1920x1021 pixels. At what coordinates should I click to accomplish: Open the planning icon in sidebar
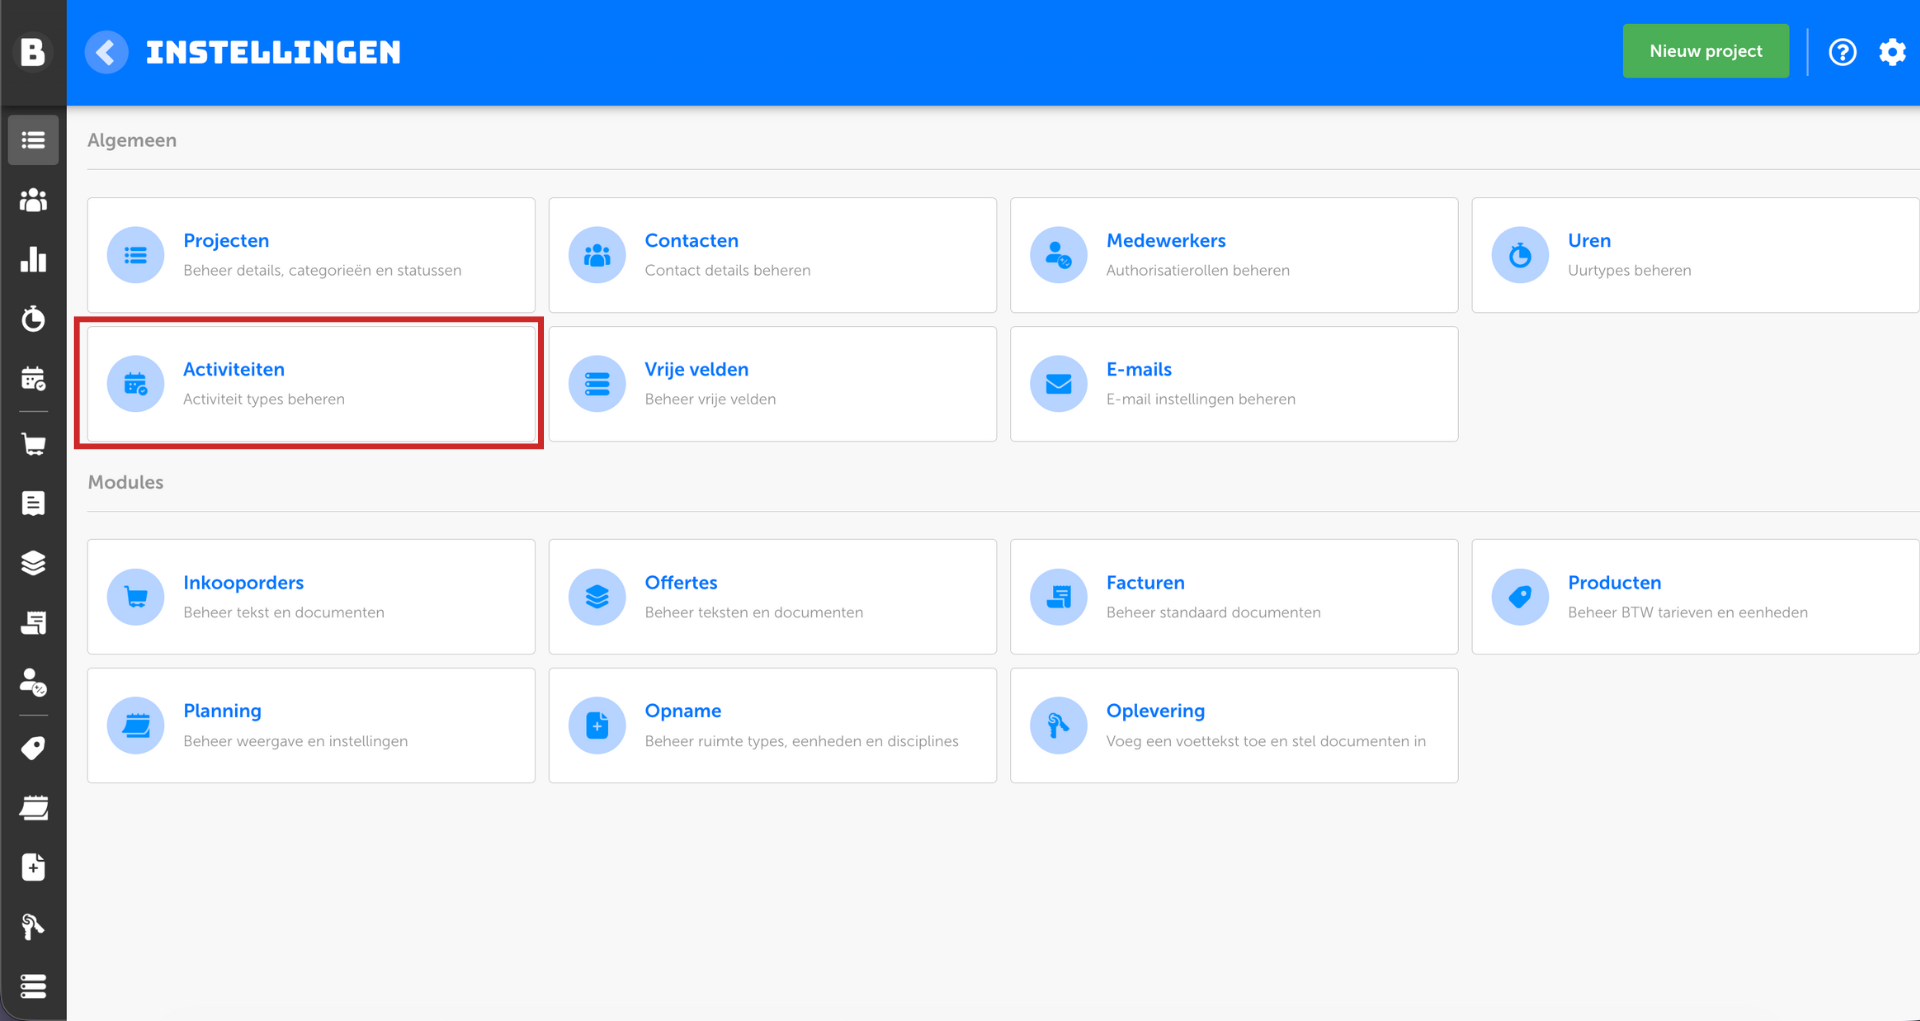tap(33, 807)
